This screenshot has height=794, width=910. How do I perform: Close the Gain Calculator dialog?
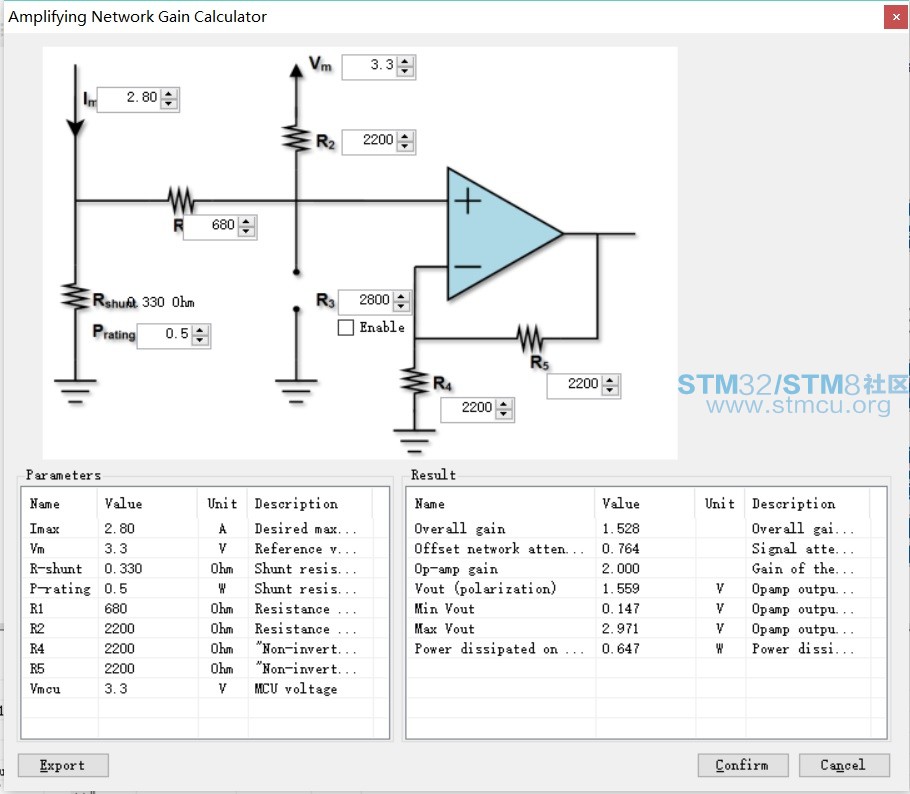[x=896, y=17]
